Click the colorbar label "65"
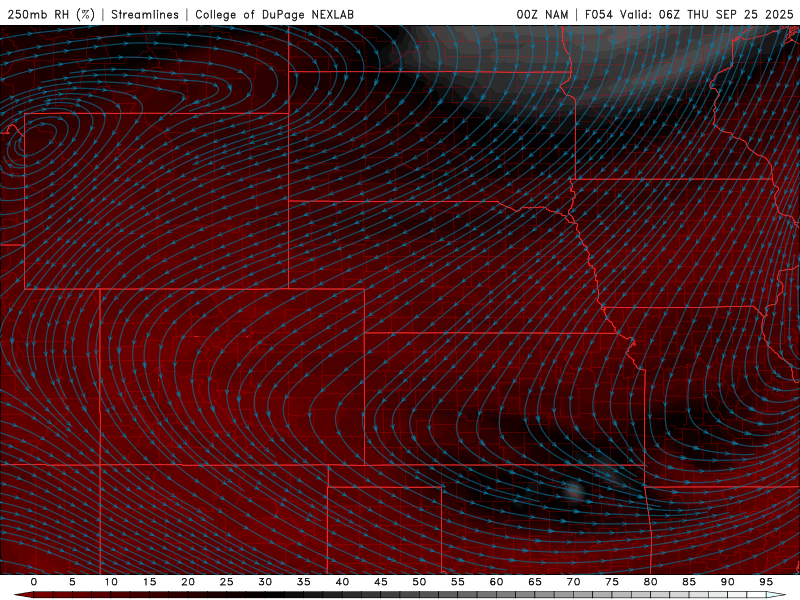Screen dimensions: 800x600 point(535,582)
